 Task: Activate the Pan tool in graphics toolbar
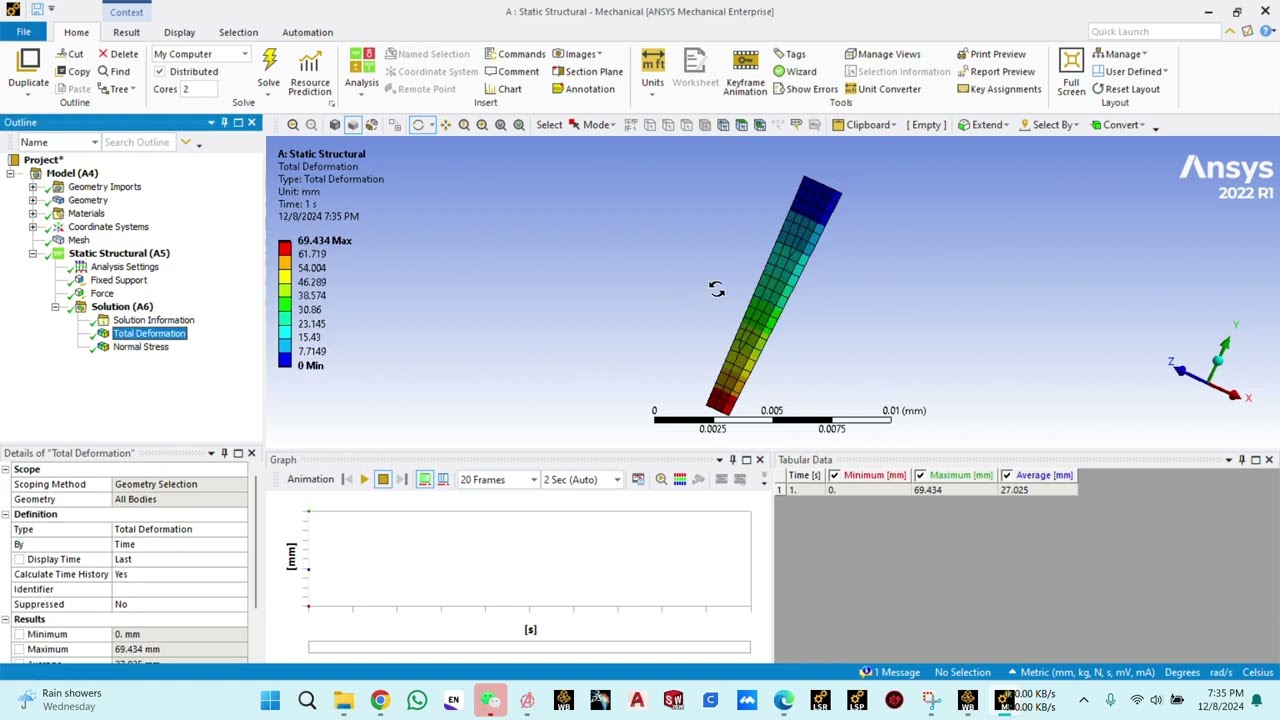[446, 125]
